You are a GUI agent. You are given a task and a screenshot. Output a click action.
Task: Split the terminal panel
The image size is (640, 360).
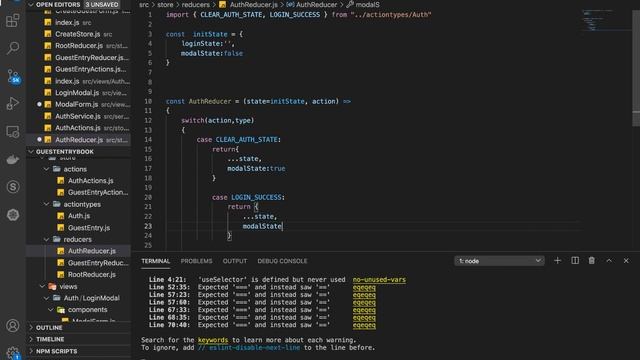(575, 260)
